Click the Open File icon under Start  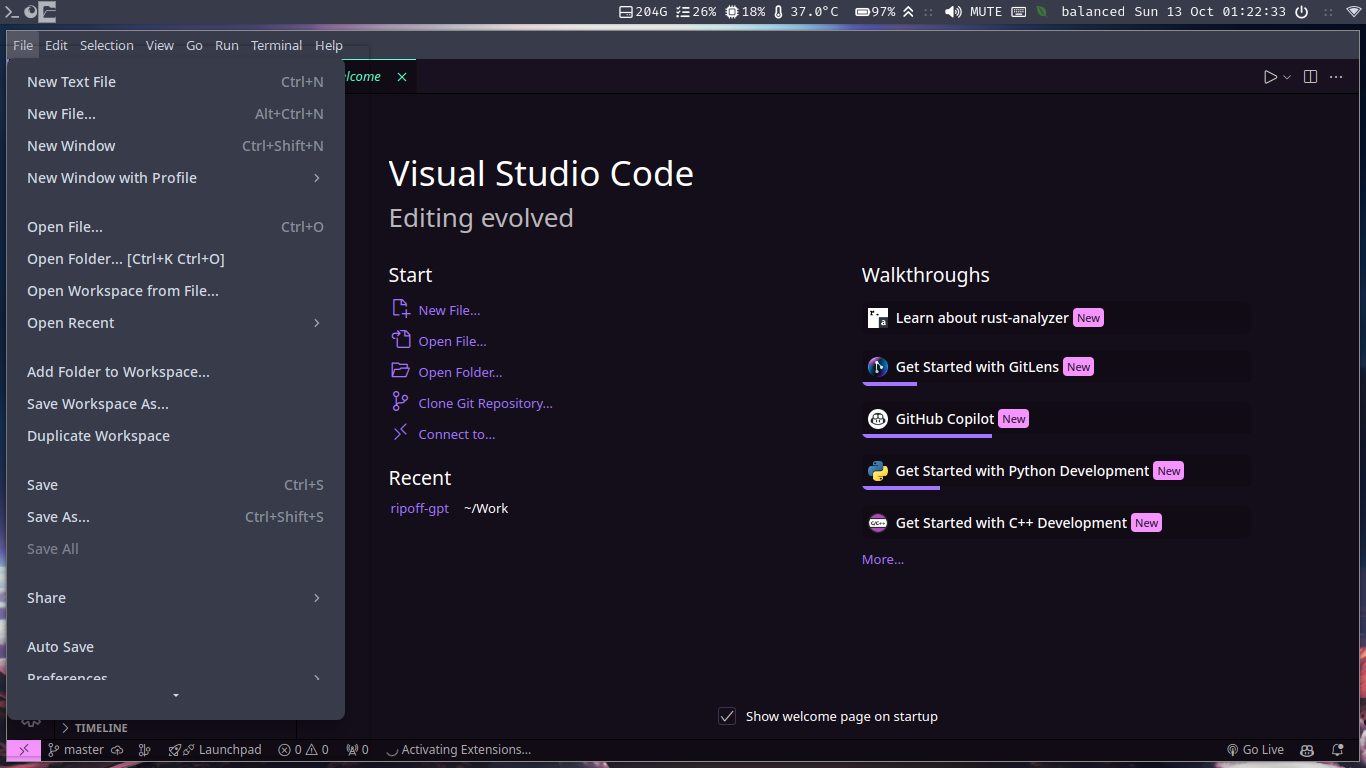point(400,340)
